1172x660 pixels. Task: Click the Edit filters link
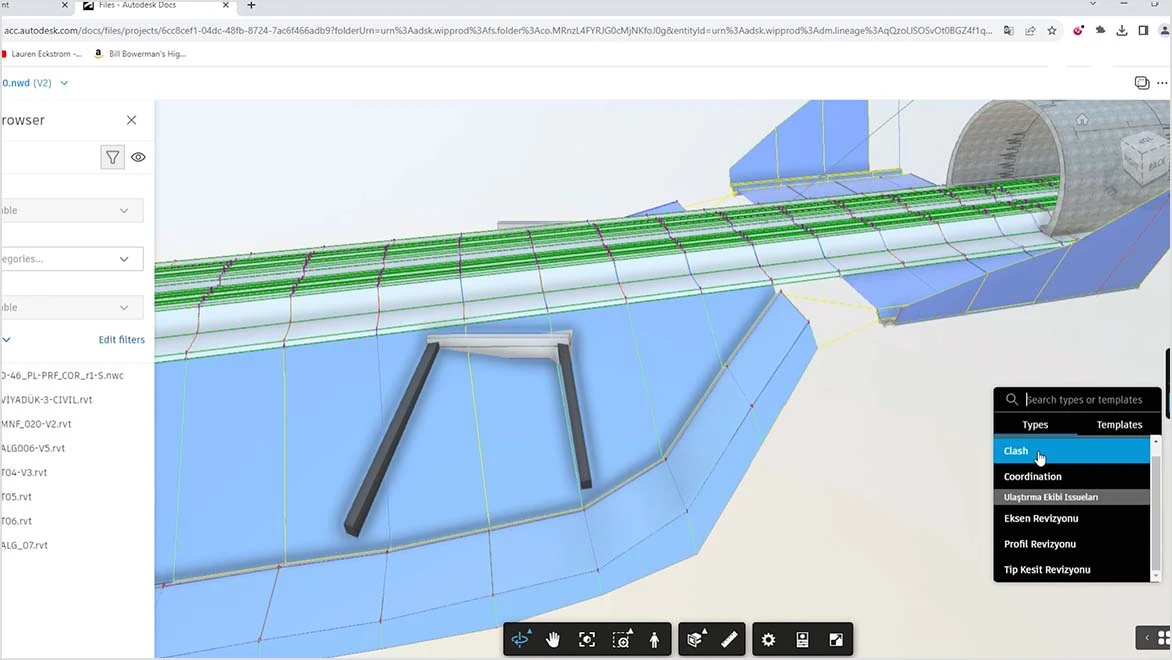(121, 339)
